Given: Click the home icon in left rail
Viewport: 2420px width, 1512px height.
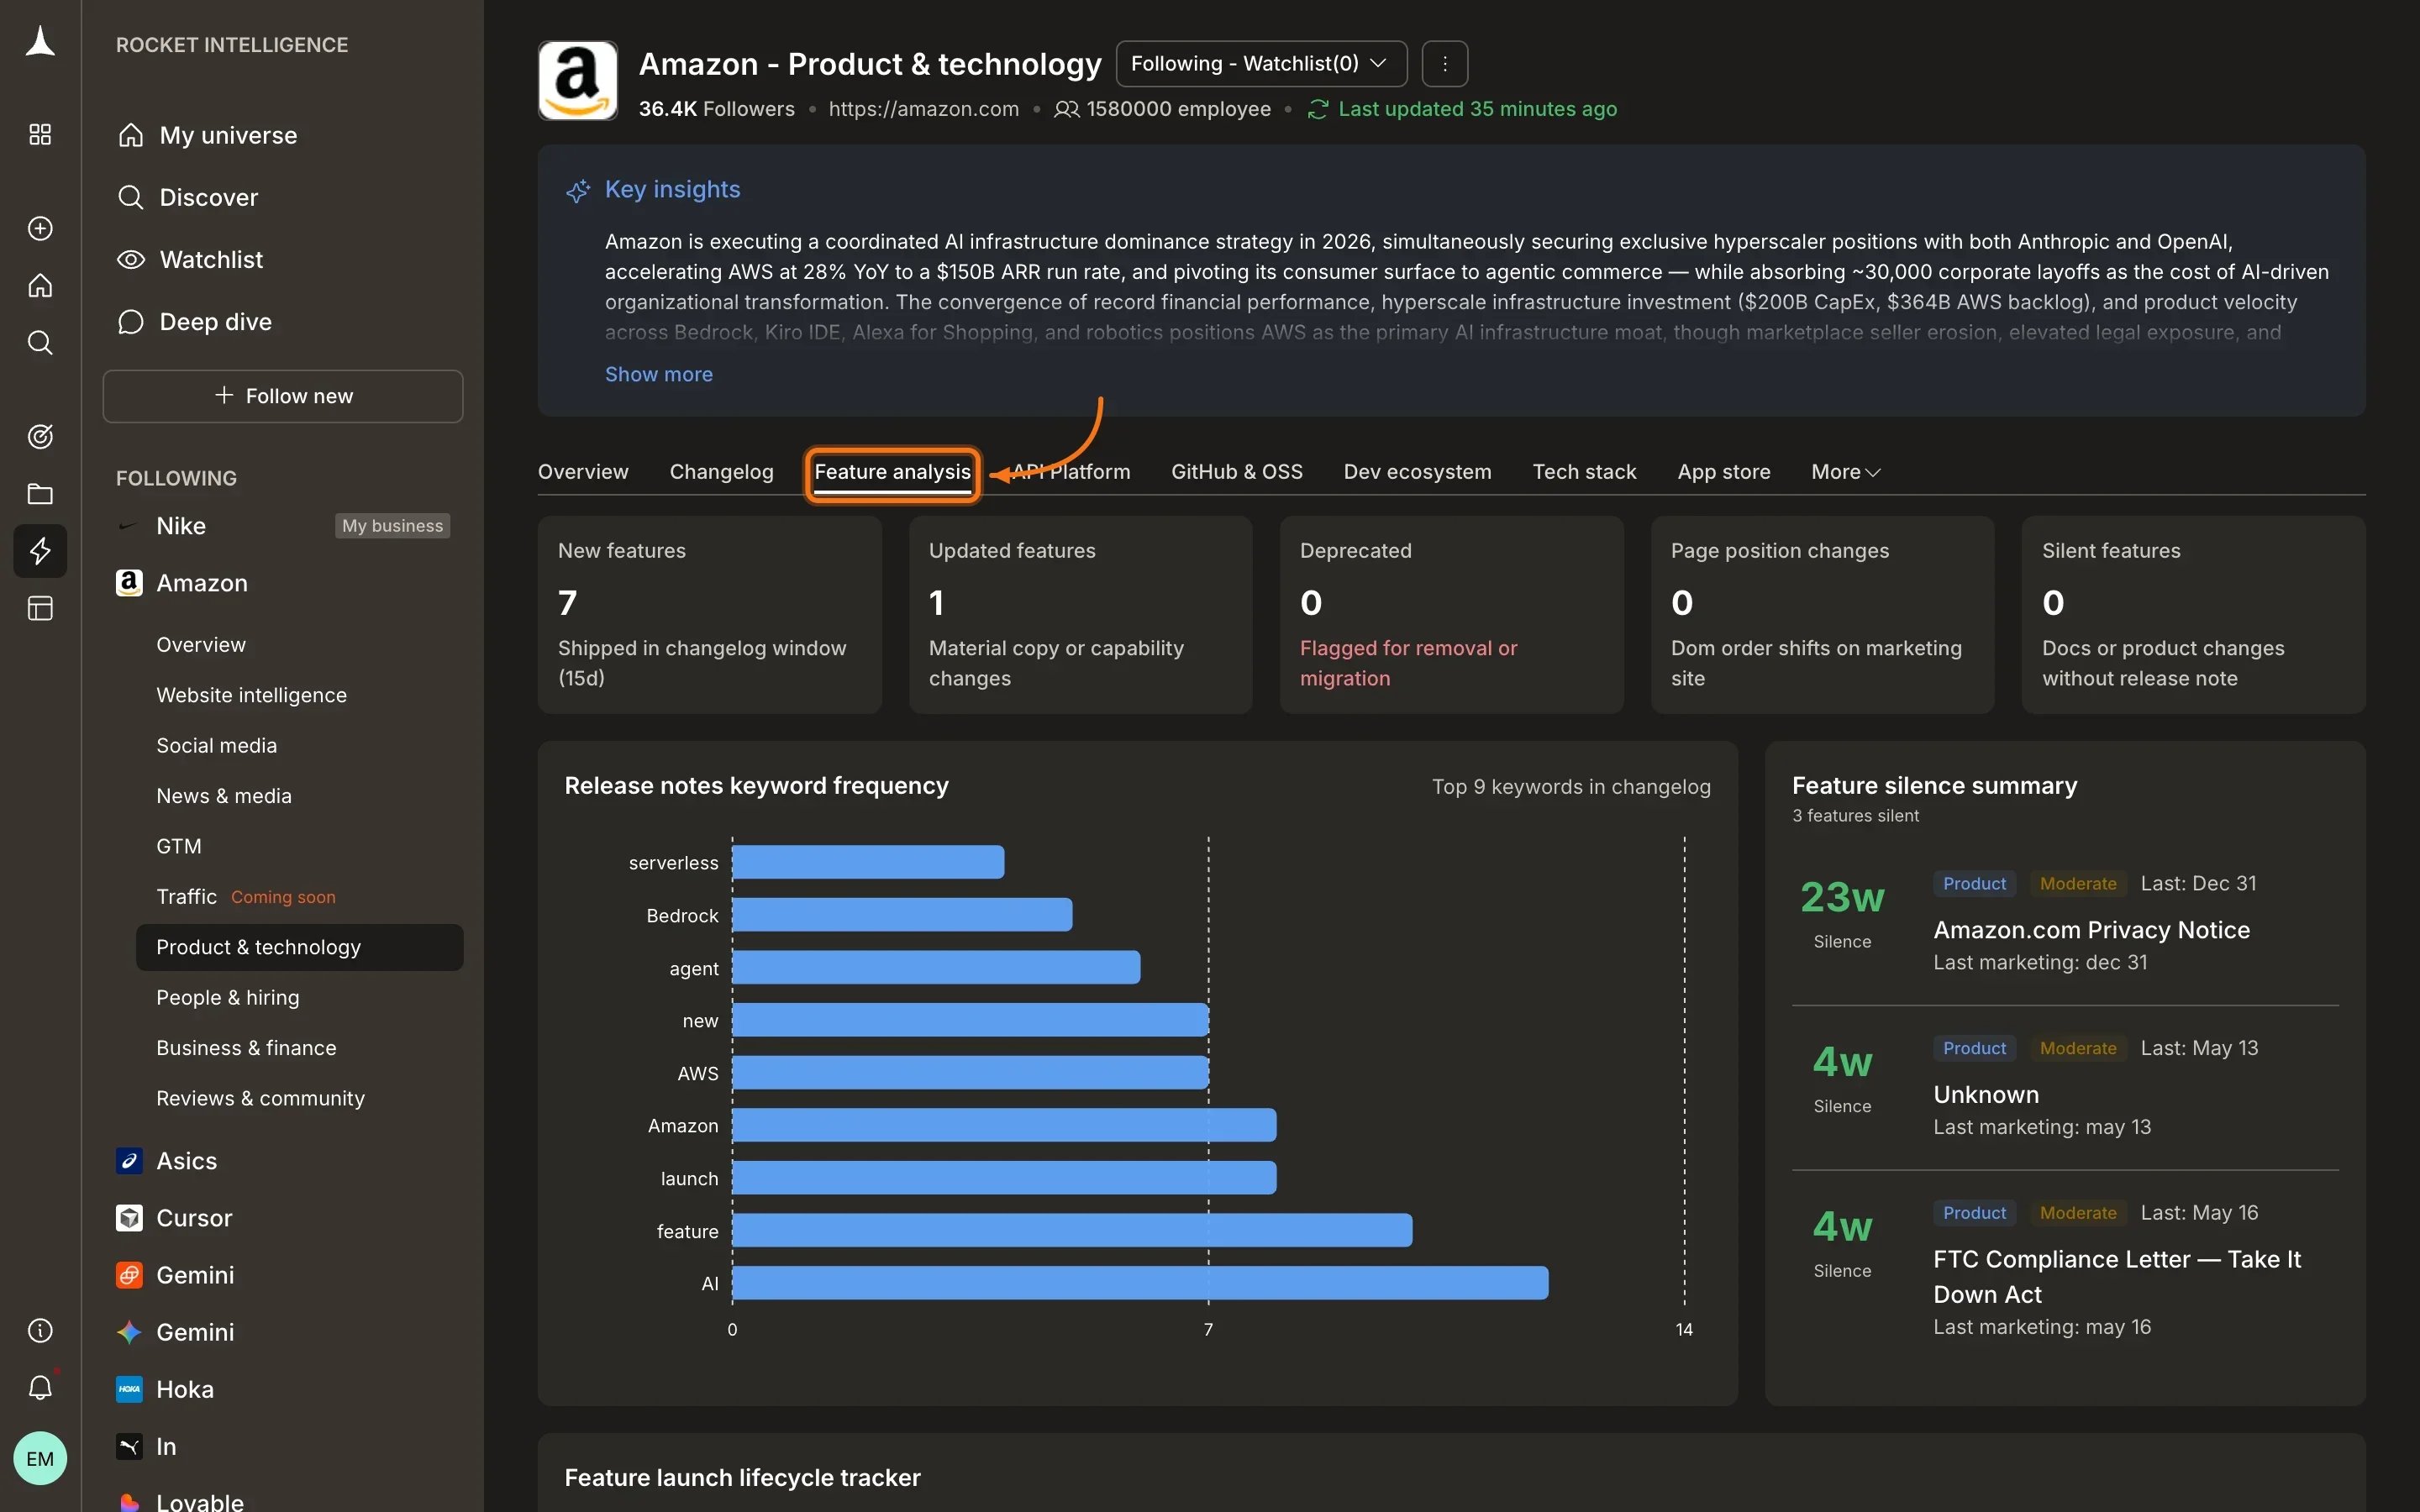Looking at the screenshot, I should (40, 285).
